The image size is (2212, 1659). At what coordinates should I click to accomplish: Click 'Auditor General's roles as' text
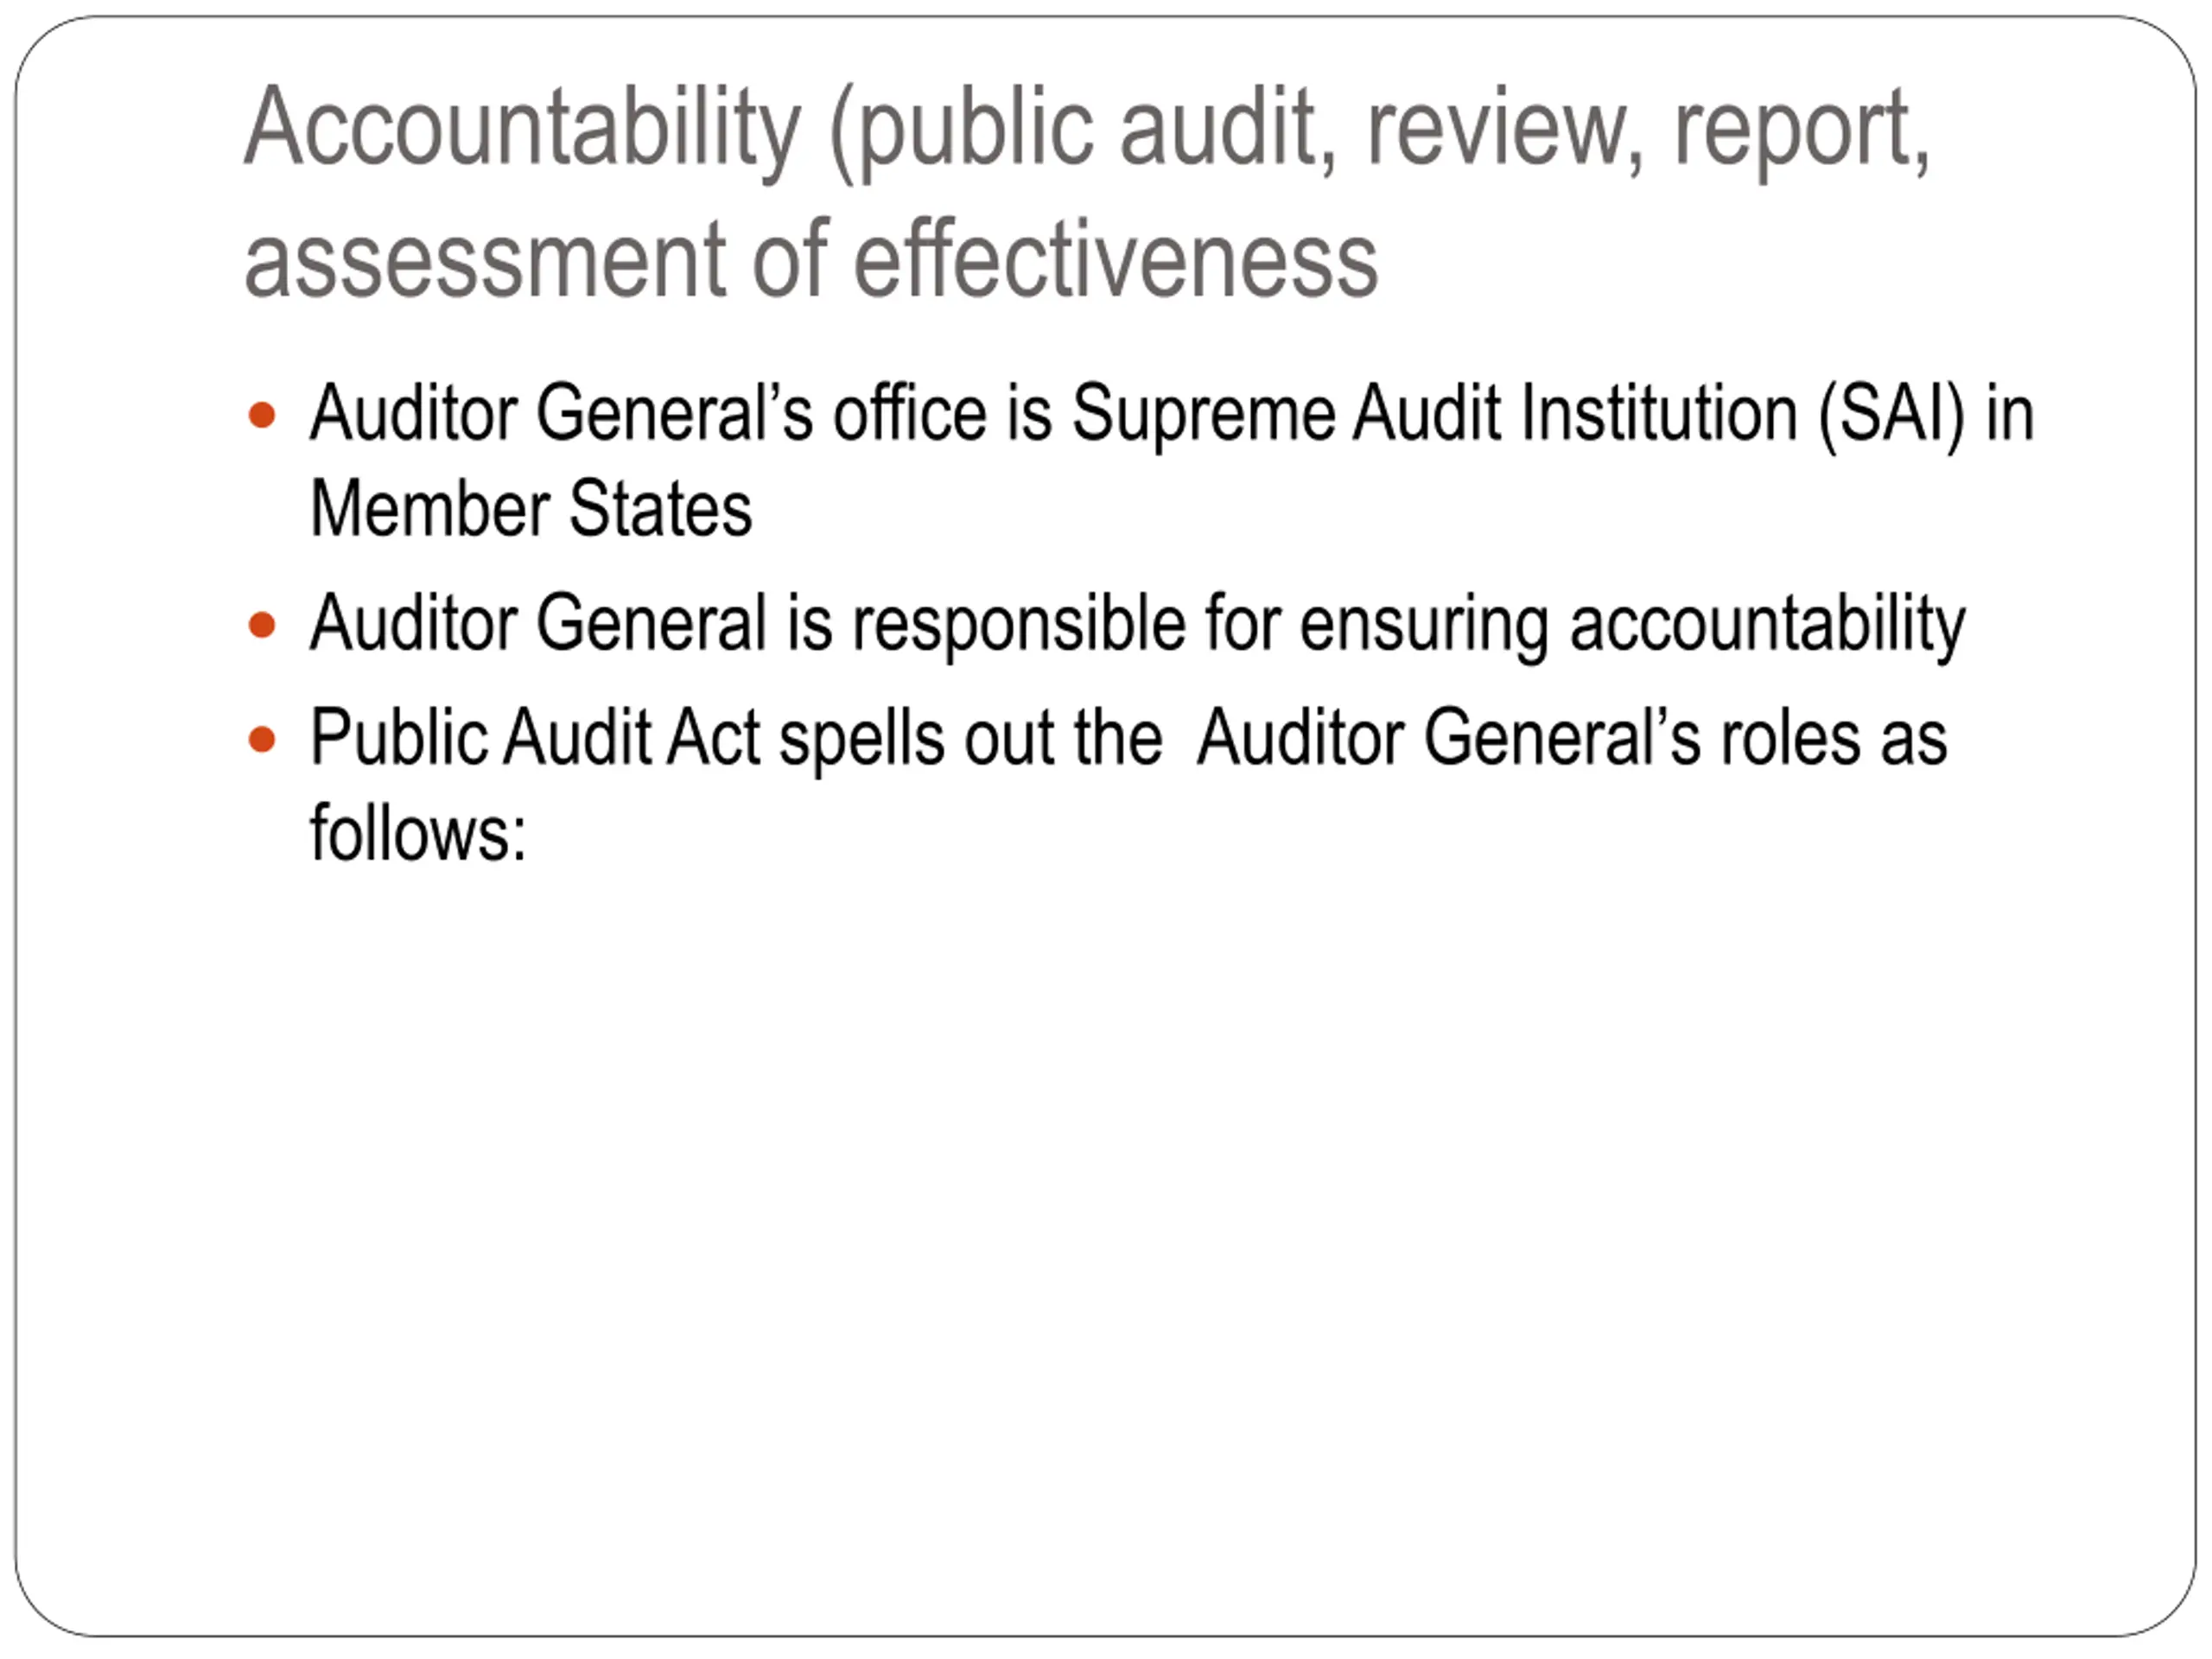(1572, 738)
